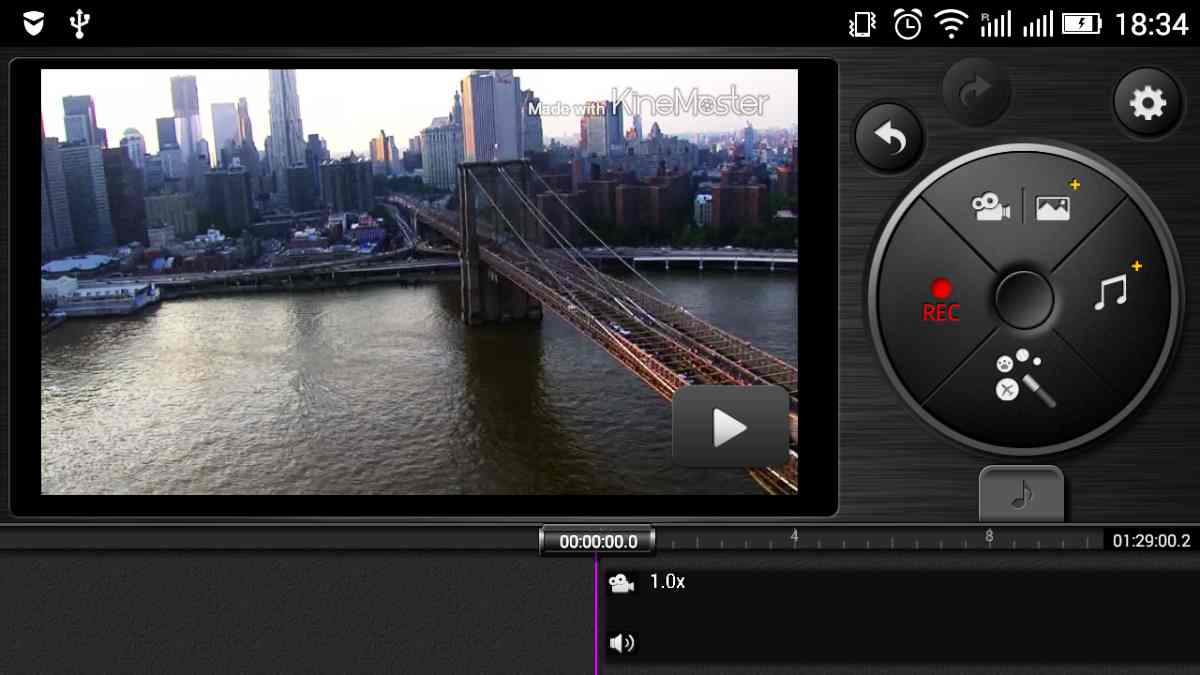Select the video clip camera icon in timeline

(622, 583)
